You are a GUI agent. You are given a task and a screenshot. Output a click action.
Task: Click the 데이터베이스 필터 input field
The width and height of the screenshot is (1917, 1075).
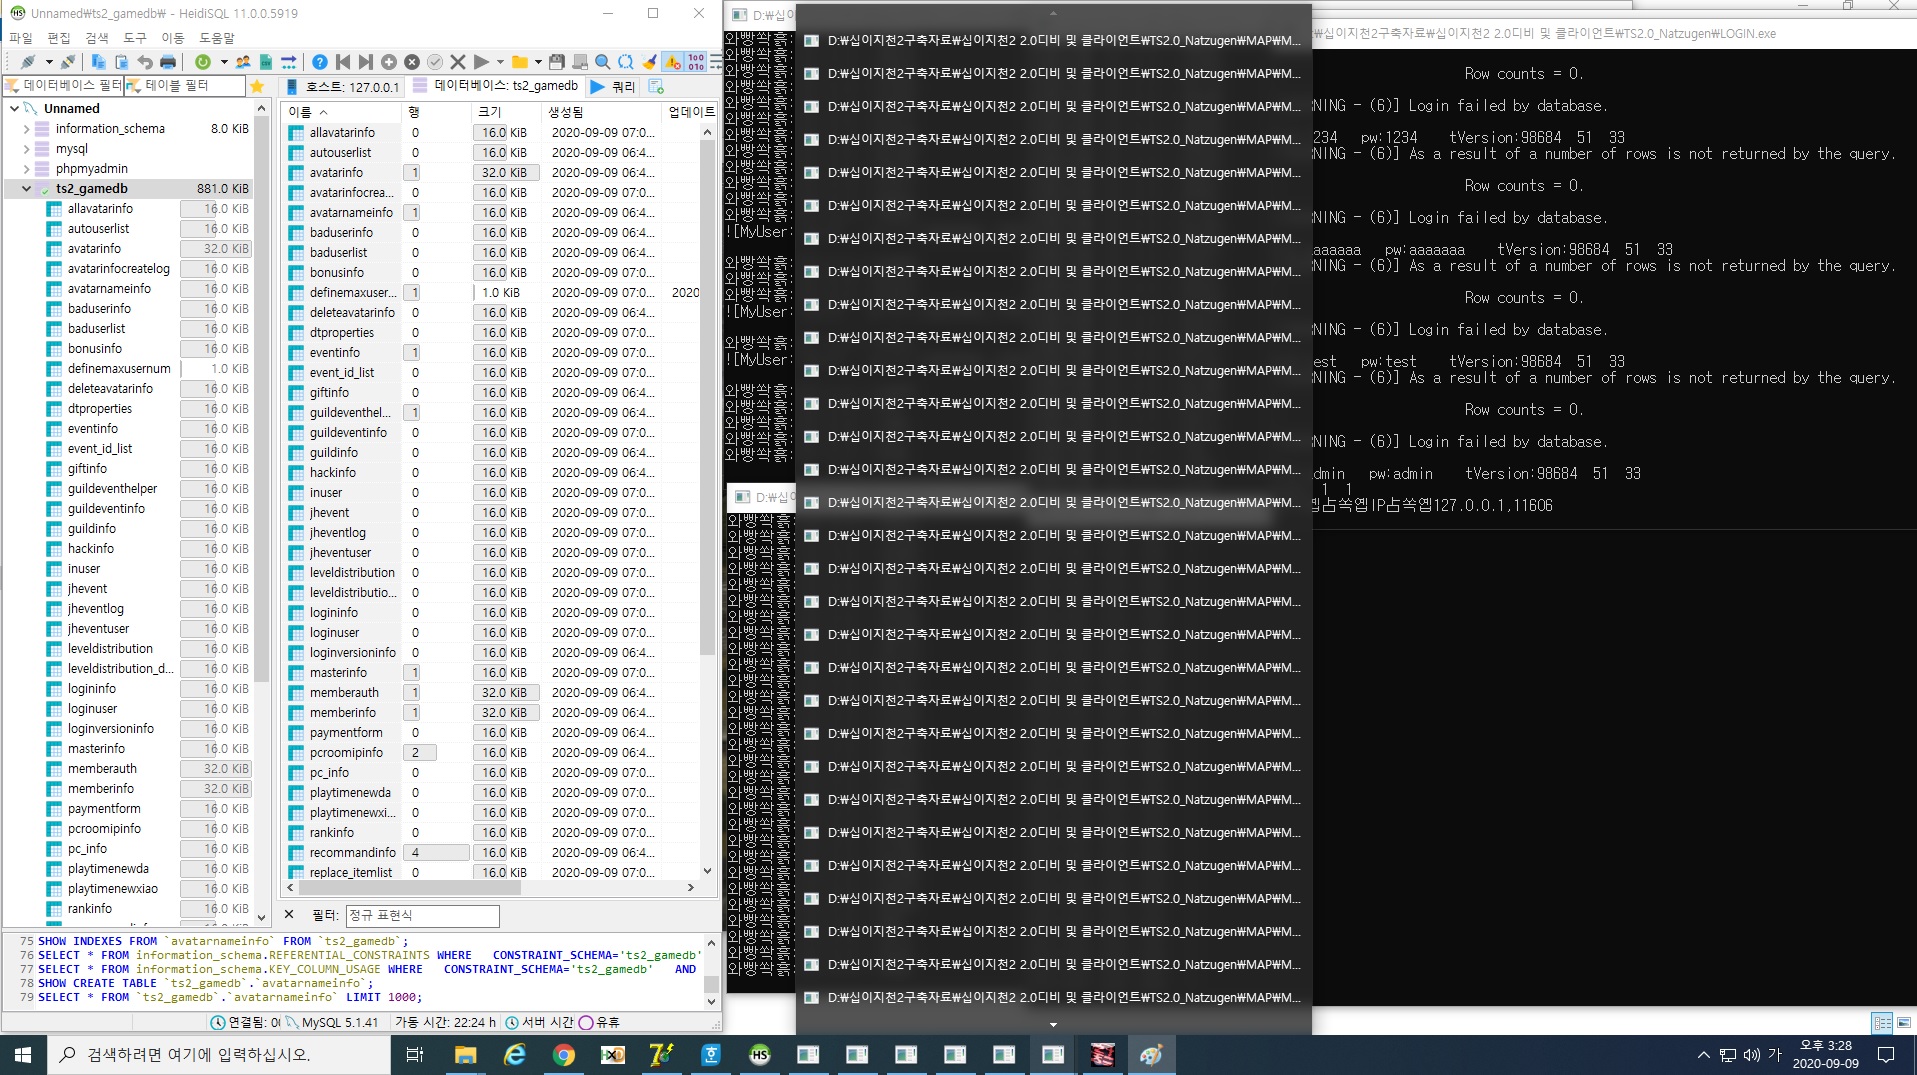coord(64,86)
